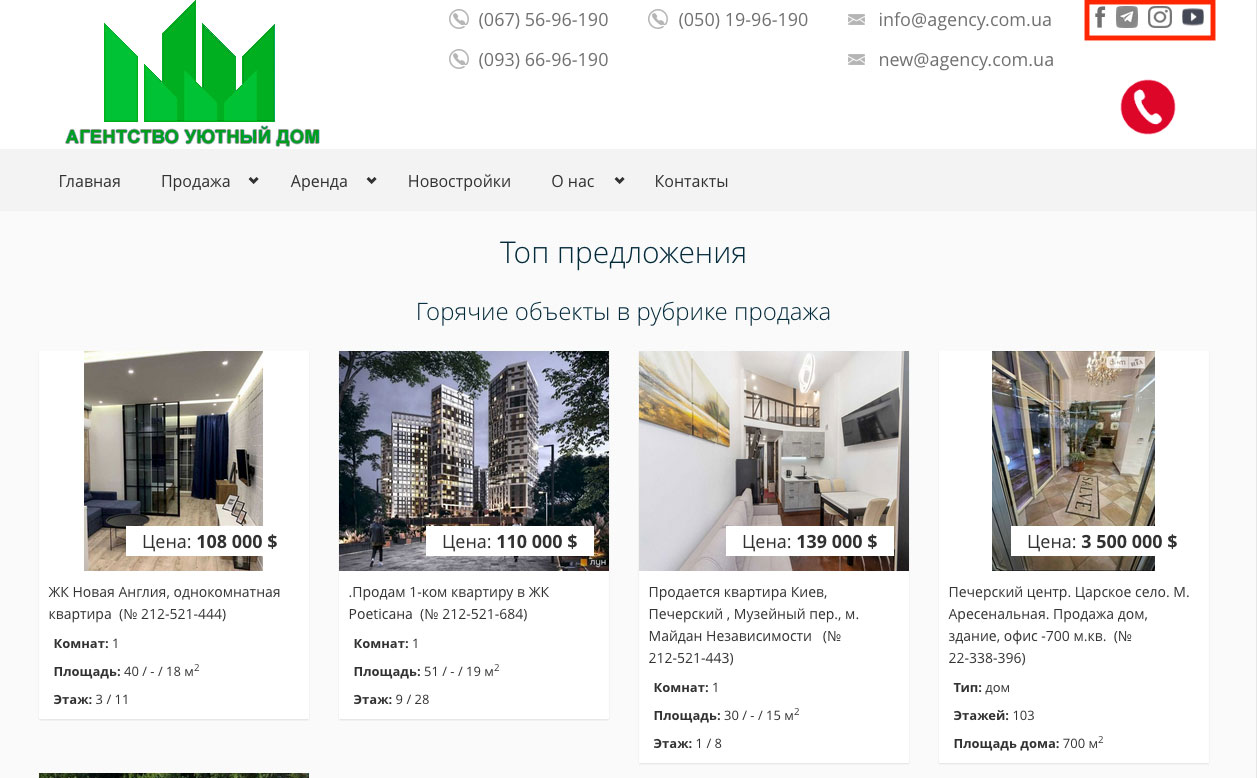The image size is (1257, 778).
Task: Open Контакты menu item
Action: [691, 181]
